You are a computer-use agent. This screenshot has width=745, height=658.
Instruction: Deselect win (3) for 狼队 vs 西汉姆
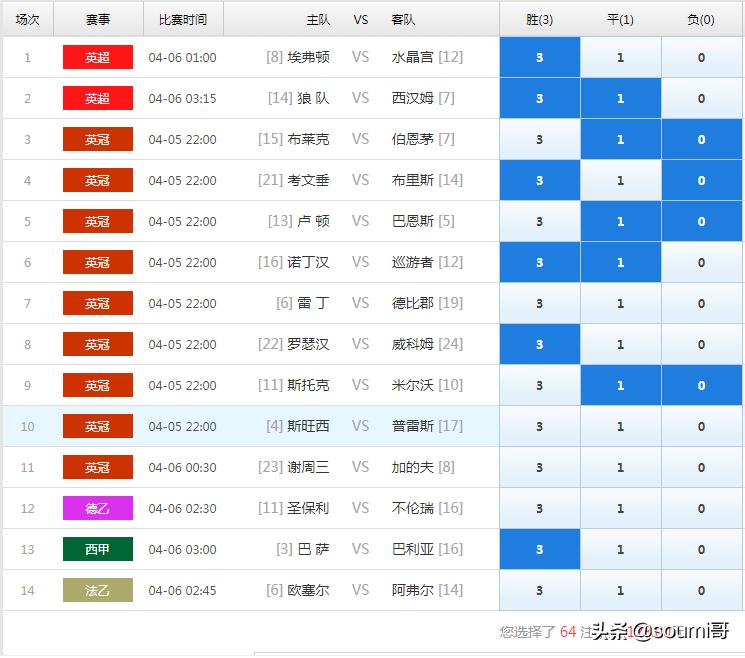point(540,98)
